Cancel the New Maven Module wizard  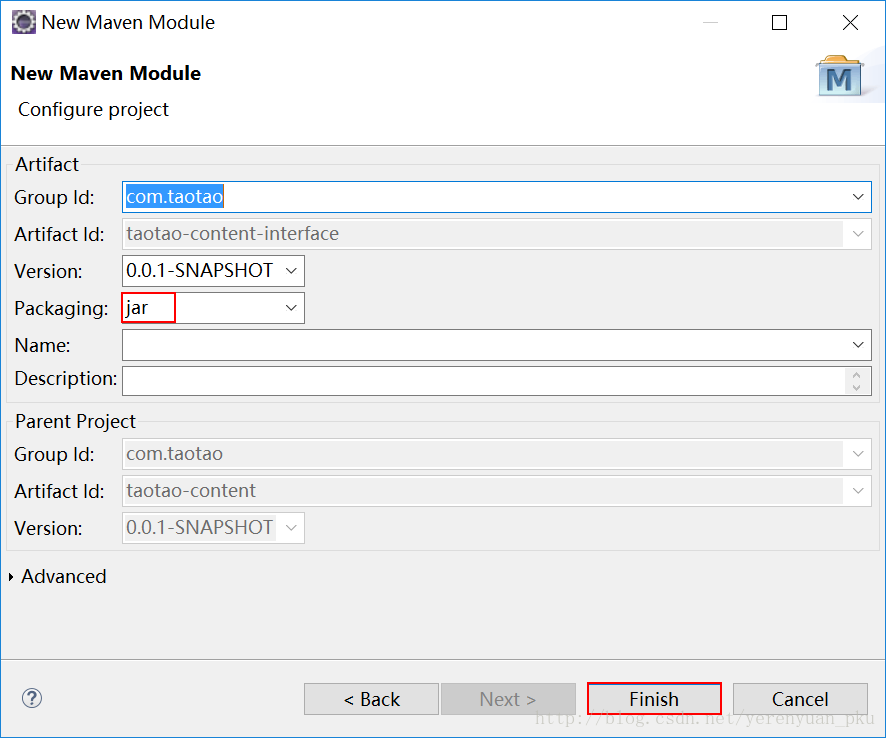coord(800,699)
